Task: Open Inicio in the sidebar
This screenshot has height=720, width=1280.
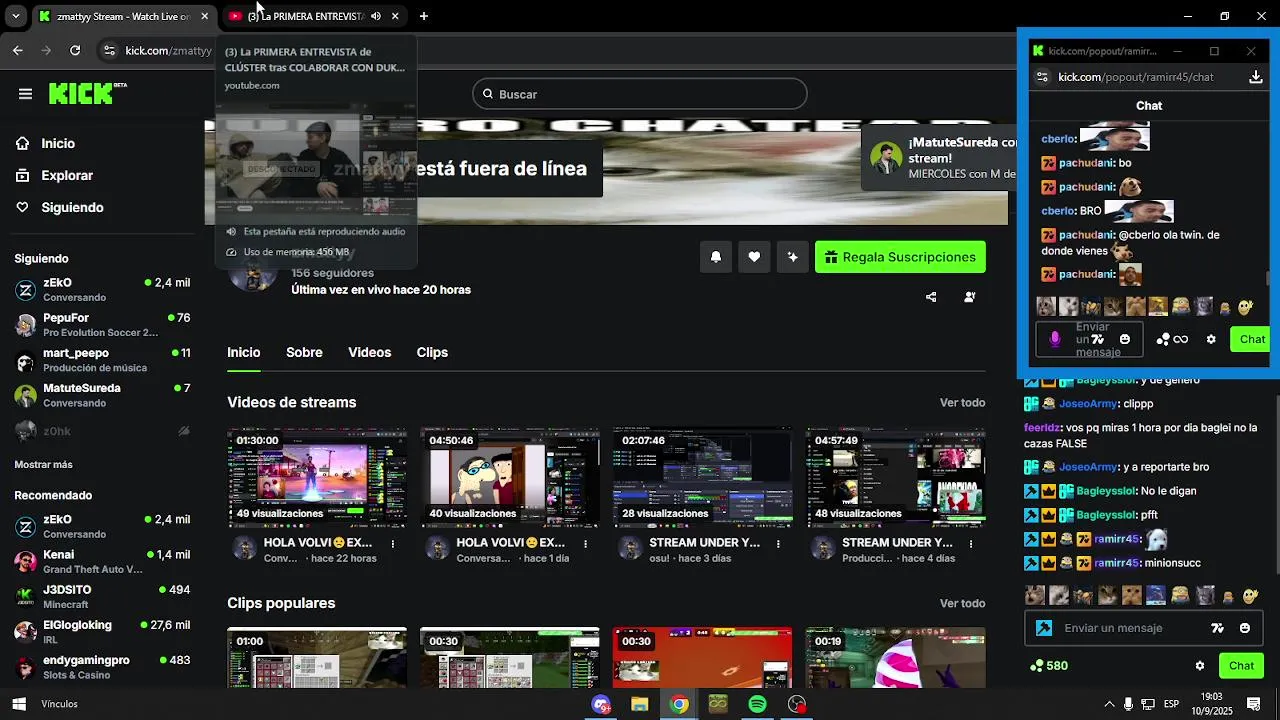Action: click(58, 143)
